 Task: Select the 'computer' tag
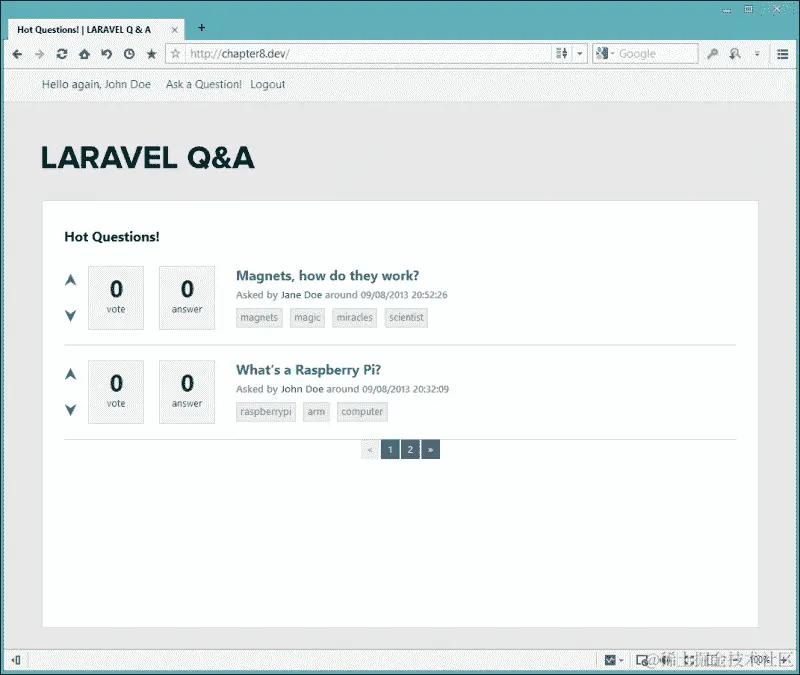click(x=362, y=412)
